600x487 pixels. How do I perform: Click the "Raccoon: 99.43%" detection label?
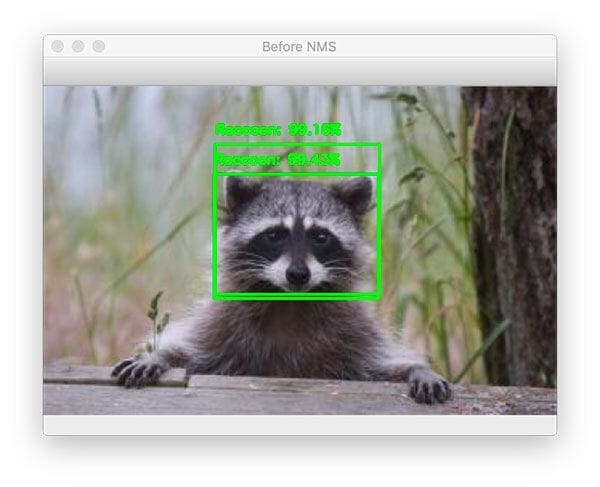278,159
